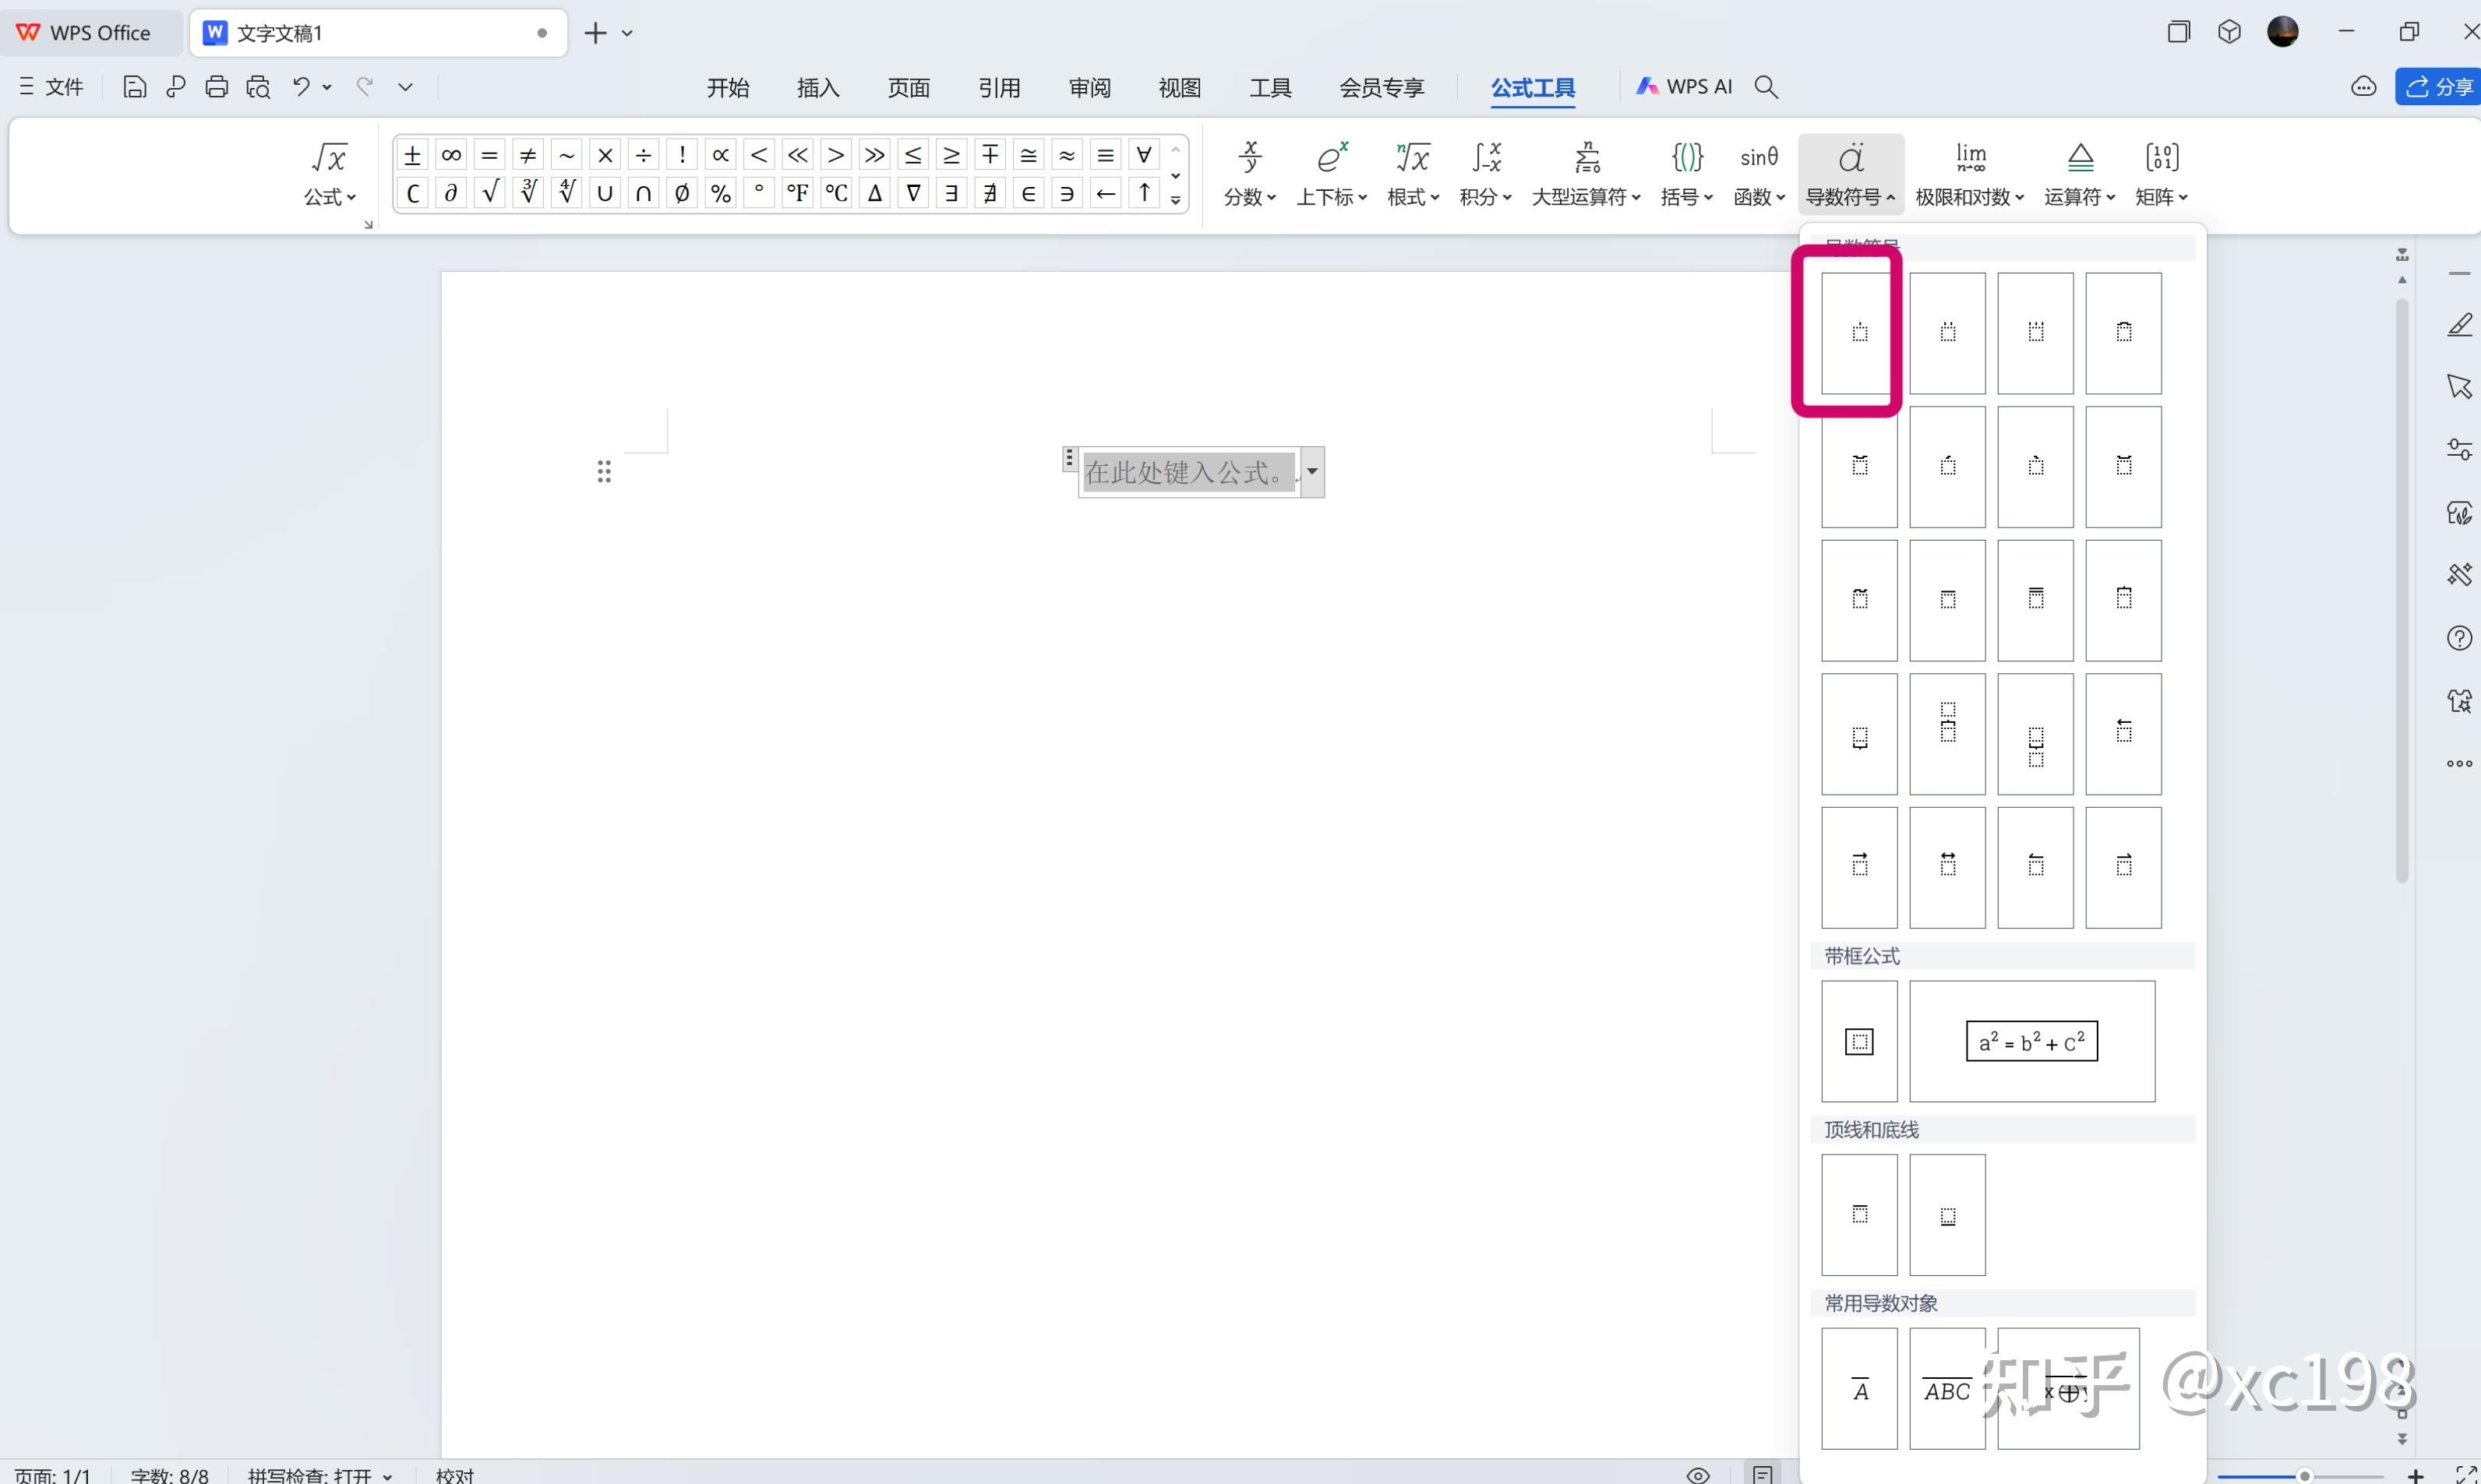Expand the equation placeholder options arrow
The height and width of the screenshot is (1484, 2481).
pos(1312,472)
